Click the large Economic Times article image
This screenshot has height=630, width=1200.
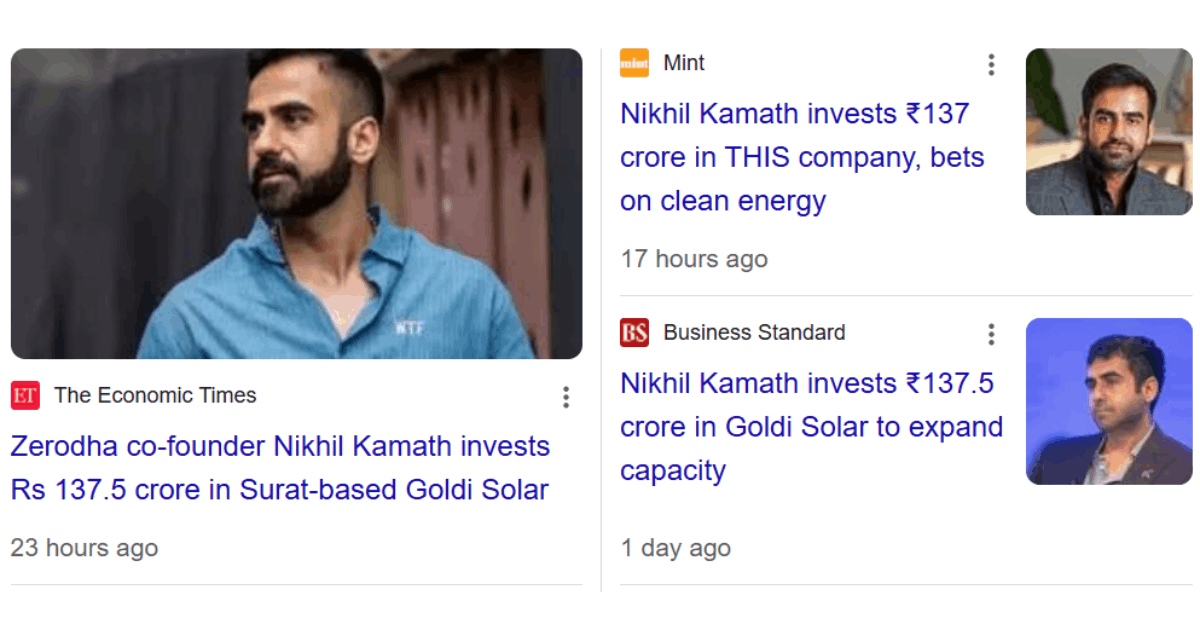[x=296, y=204]
